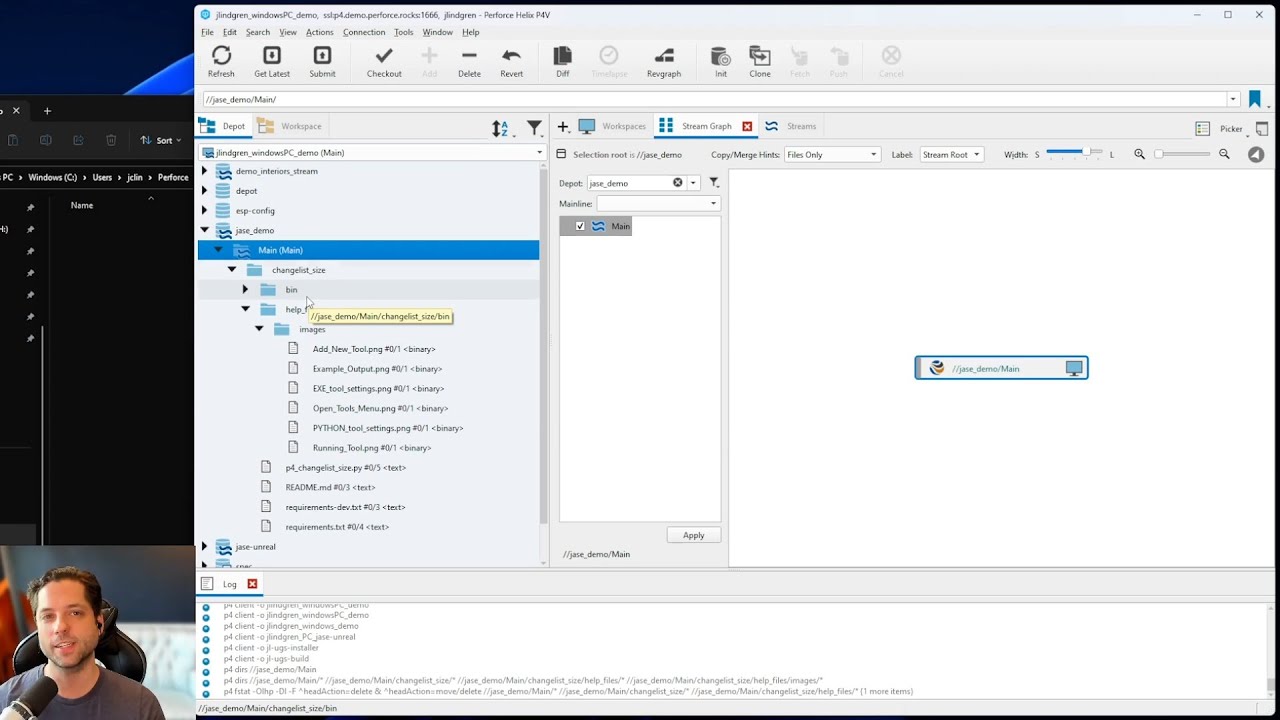Click the workspace icon on //jase_demo/Main node
Screen dimensions: 1280x720
point(1074,368)
